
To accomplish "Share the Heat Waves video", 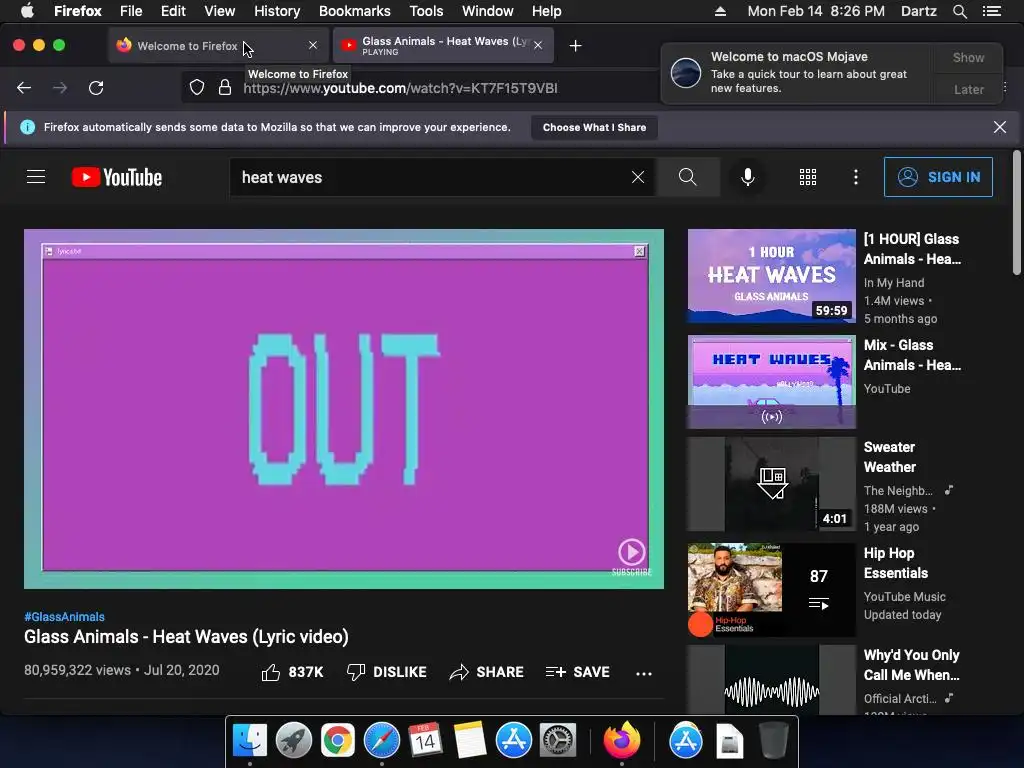I will tap(487, 672).
